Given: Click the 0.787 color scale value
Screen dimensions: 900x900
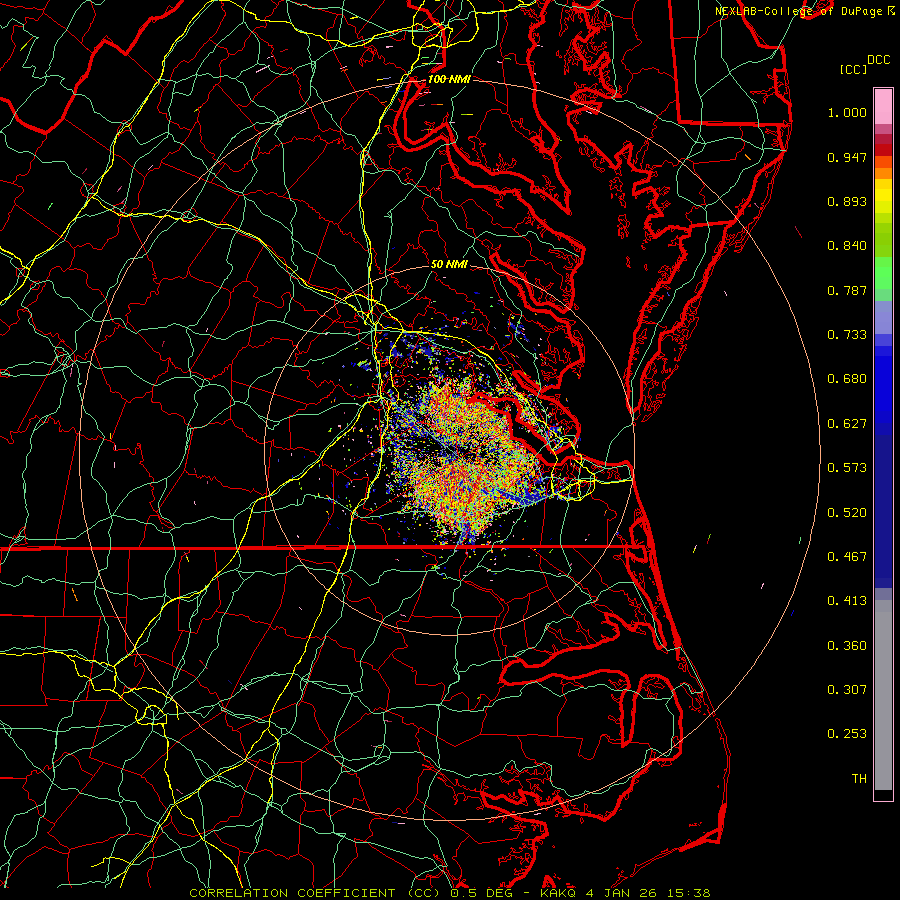Looking at the screenshot, I should (x=847, y=290).
